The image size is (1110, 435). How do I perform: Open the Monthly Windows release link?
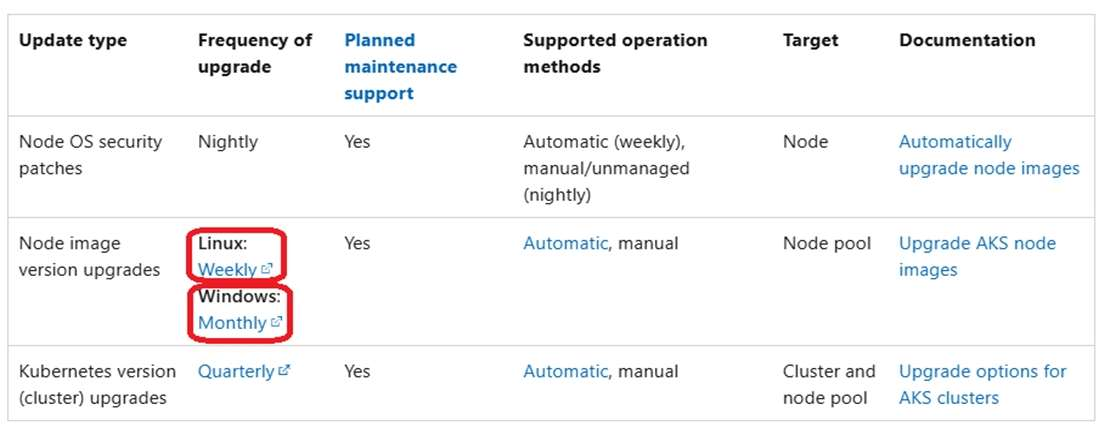[x=232, y=323]
